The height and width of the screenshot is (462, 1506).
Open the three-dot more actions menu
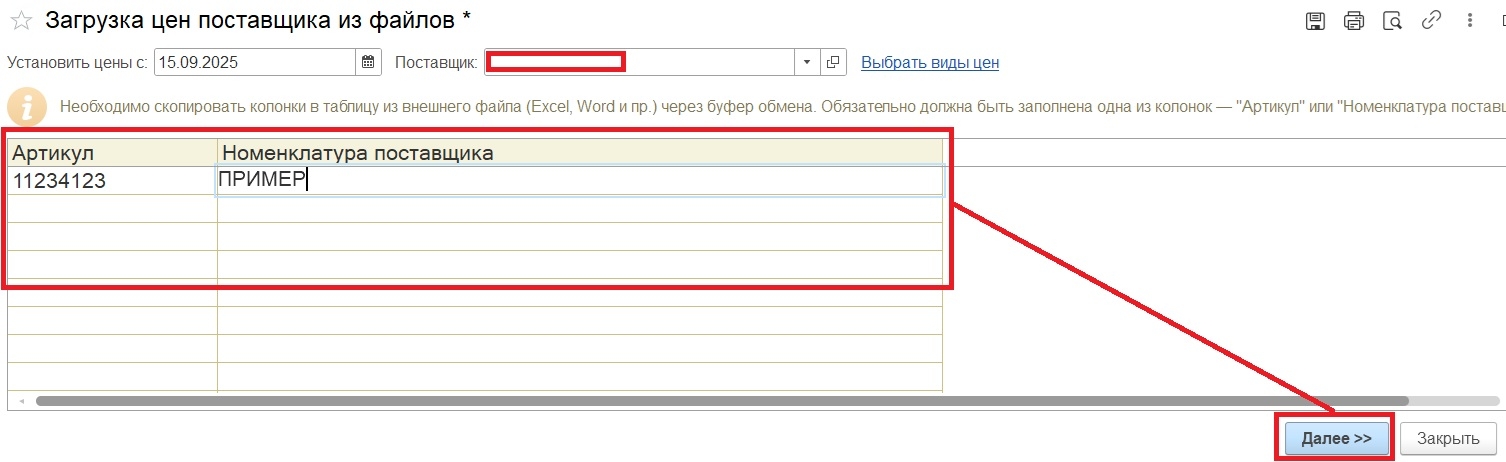[1469, 20]
